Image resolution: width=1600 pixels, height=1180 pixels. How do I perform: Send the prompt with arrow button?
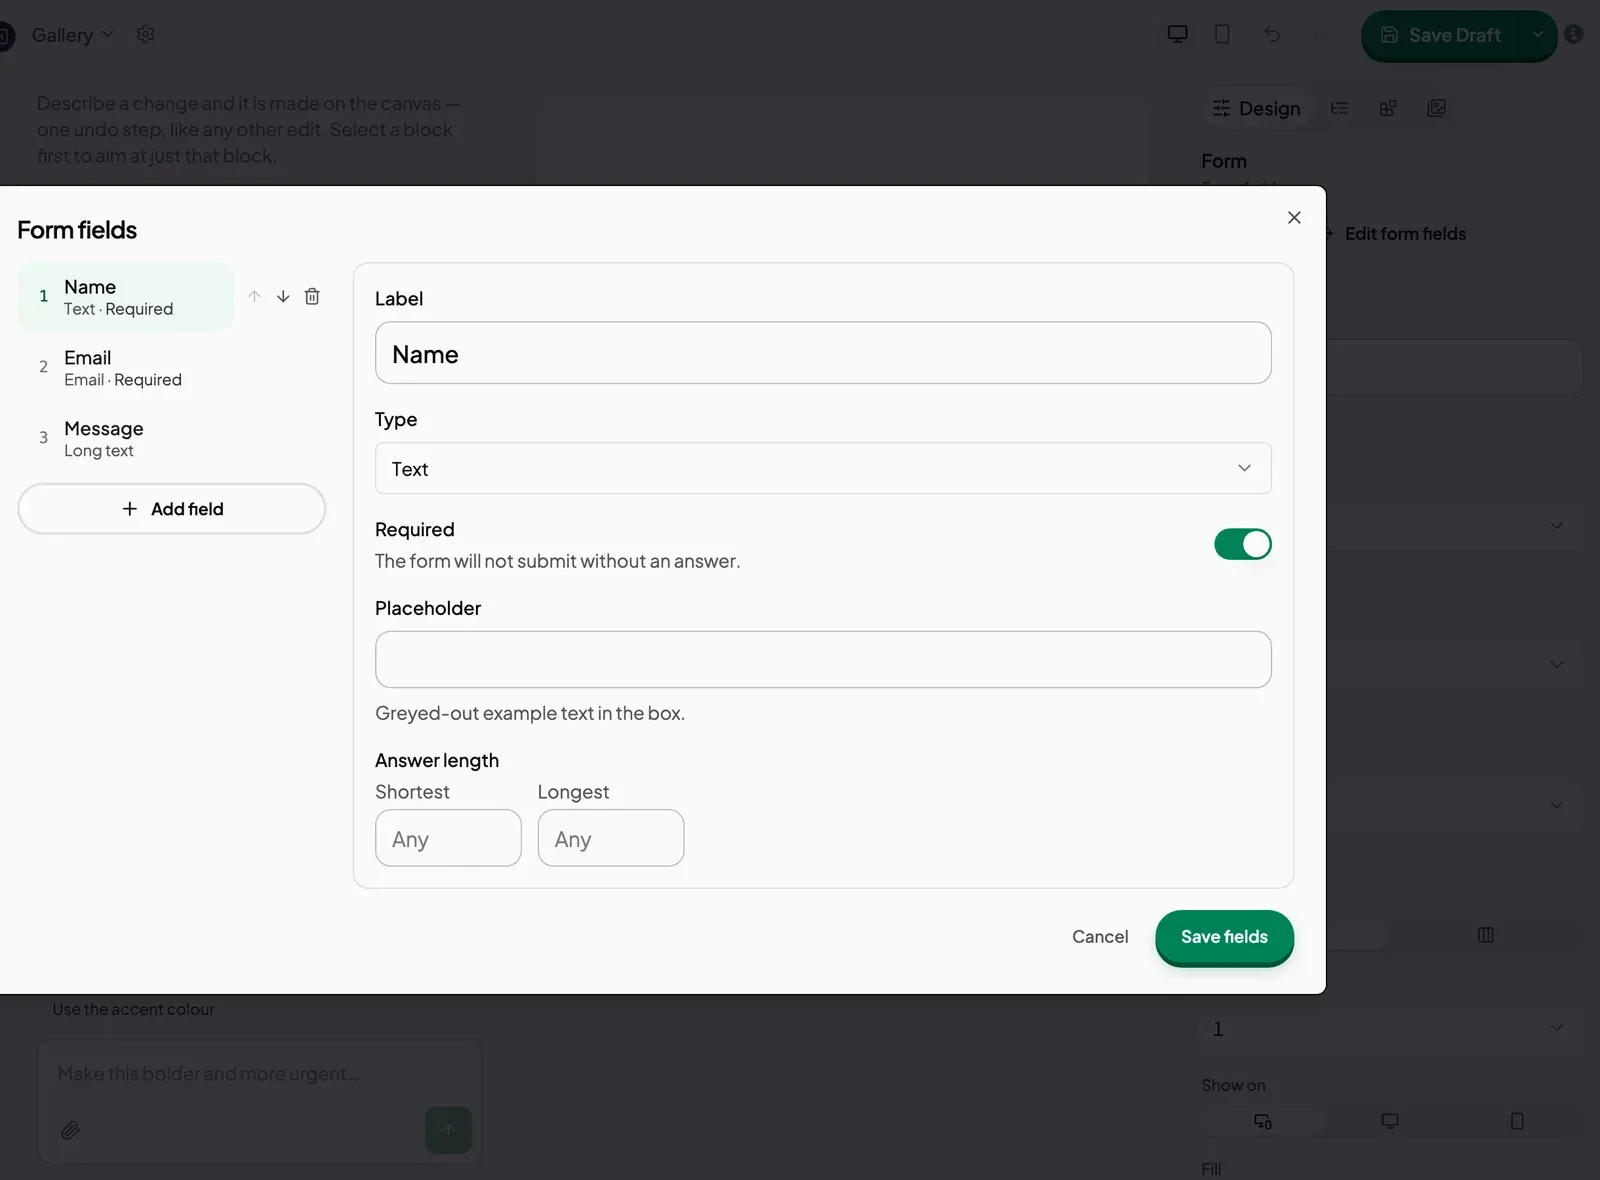pos(448,1130)
